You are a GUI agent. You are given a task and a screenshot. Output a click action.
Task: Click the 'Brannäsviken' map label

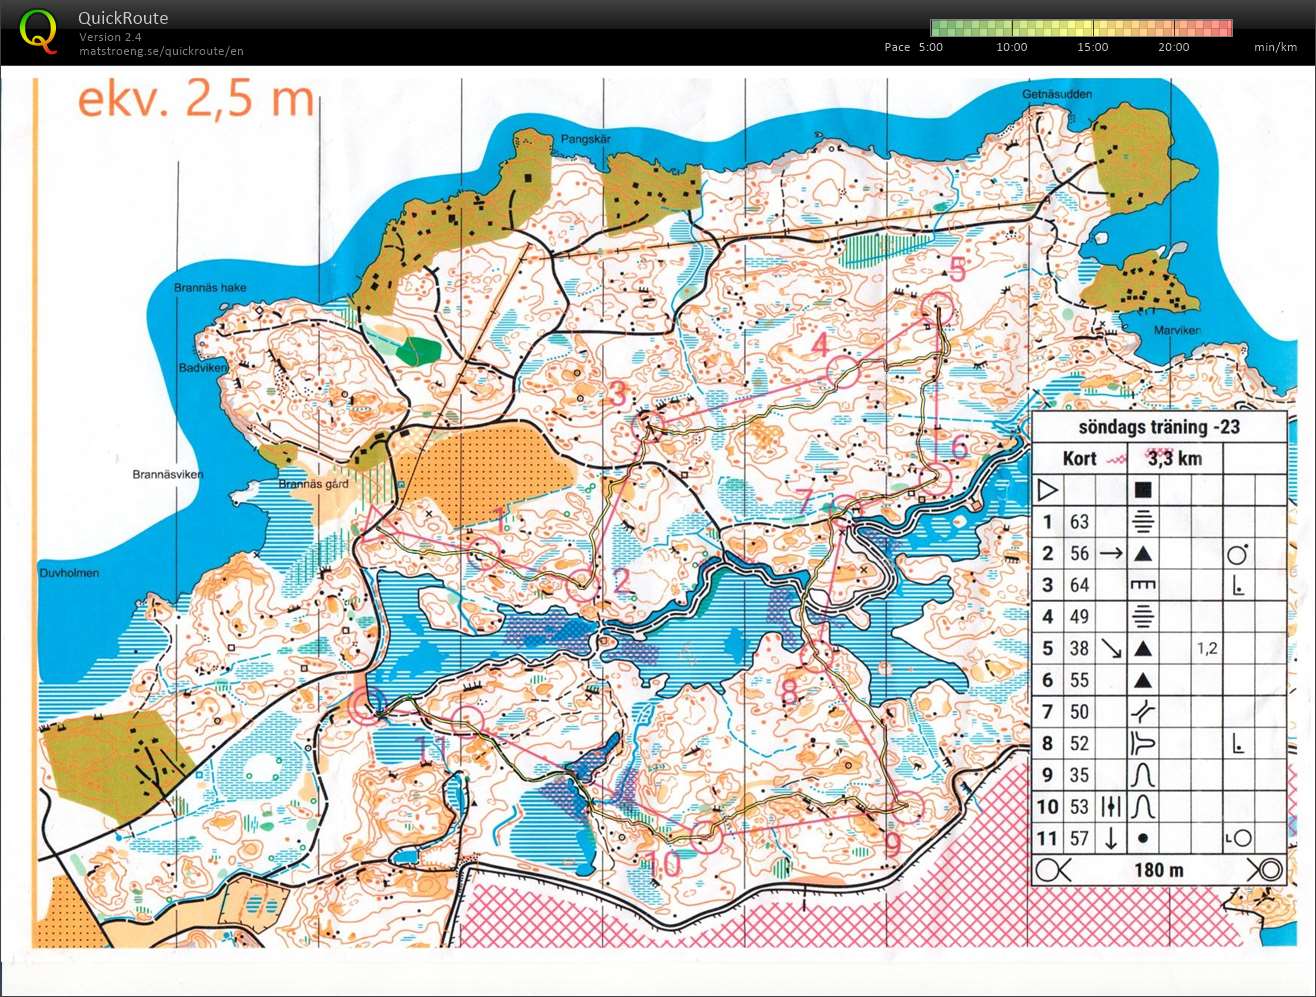click(x=167, y=475)
